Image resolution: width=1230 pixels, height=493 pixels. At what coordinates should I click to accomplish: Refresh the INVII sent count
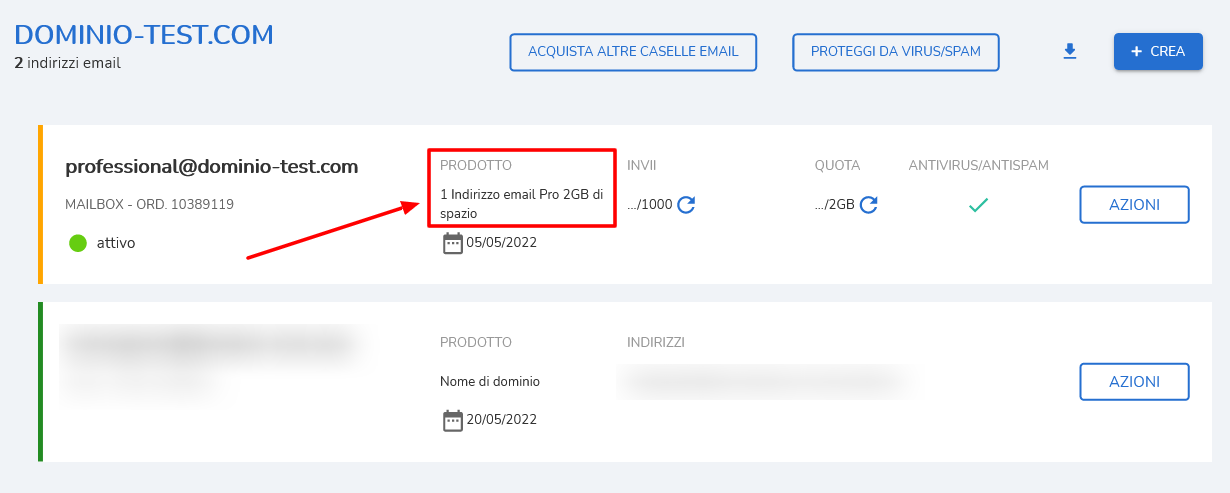686,205
